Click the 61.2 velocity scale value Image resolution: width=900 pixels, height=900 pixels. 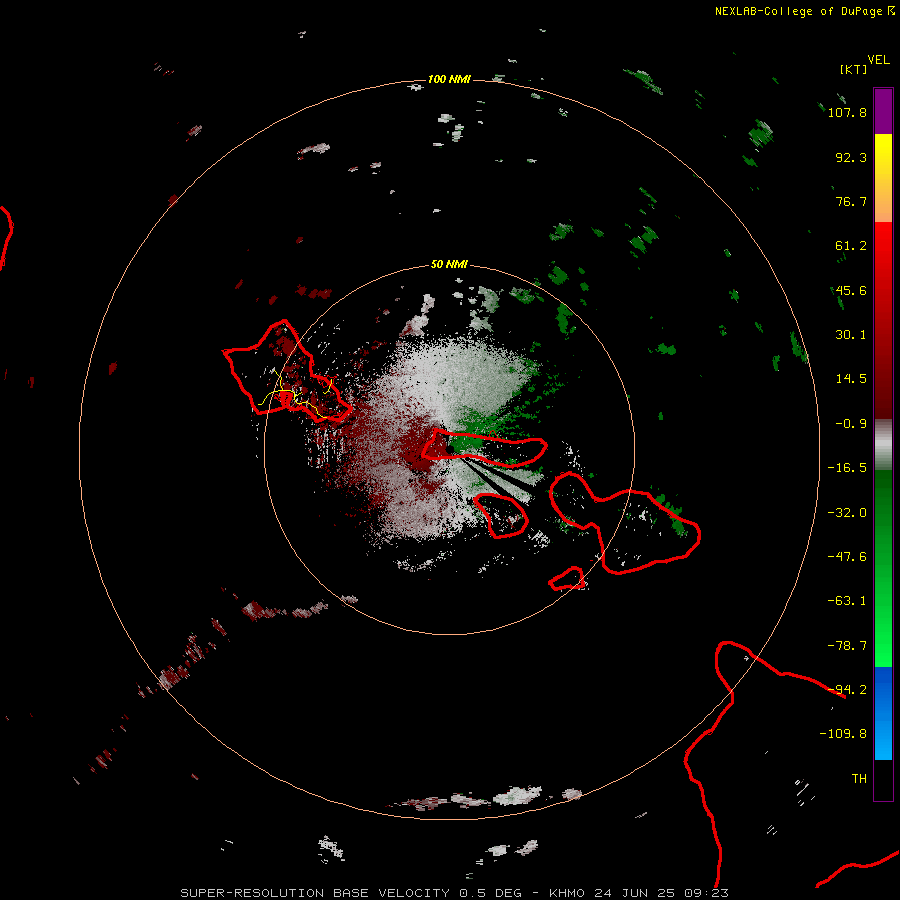point(851,246)
